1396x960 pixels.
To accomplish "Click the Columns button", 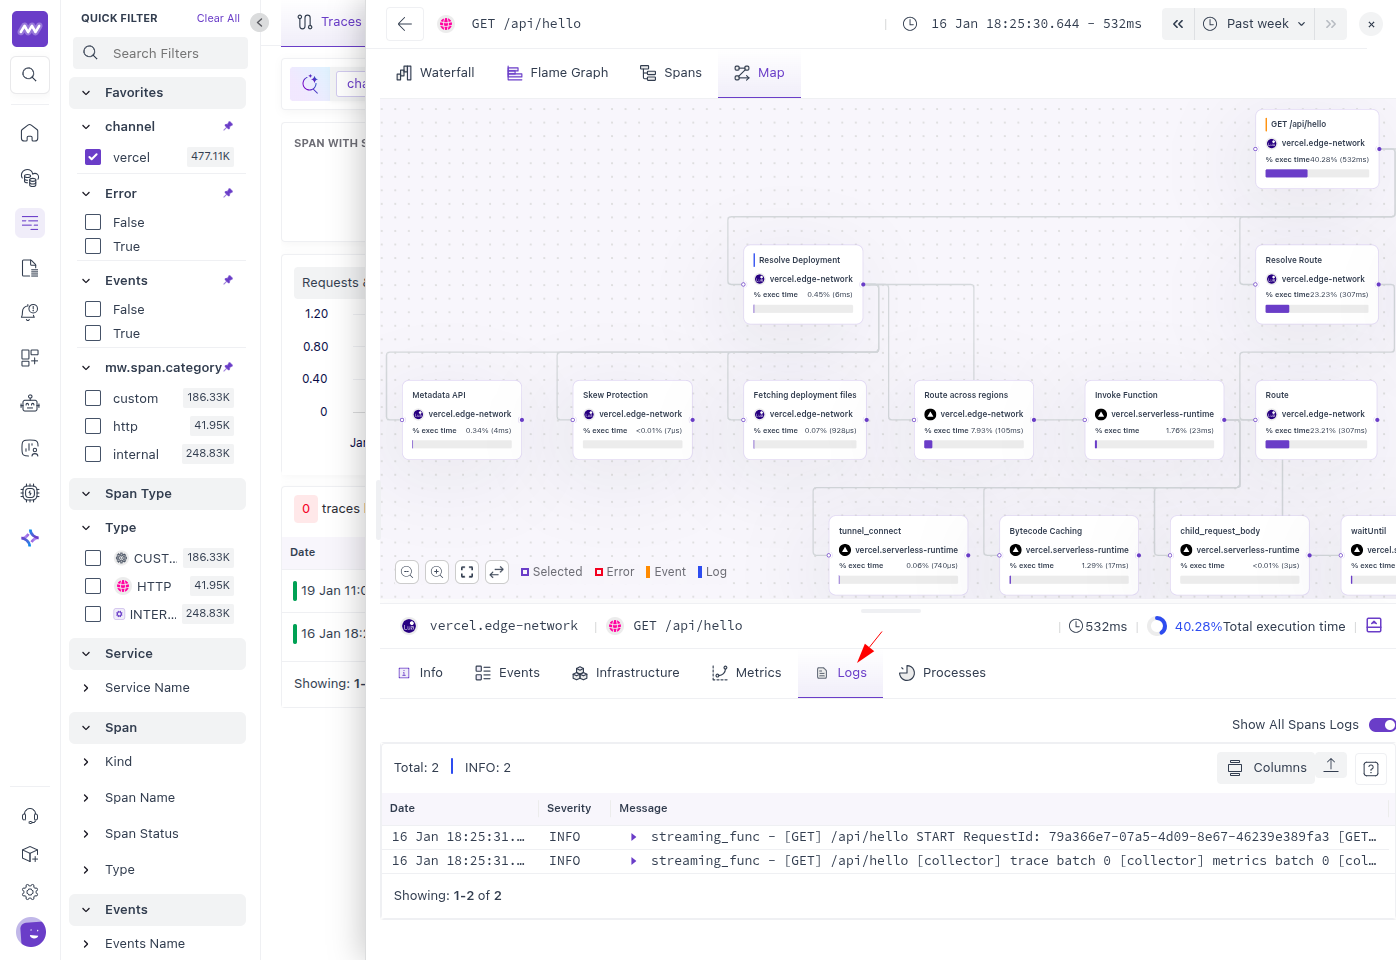I will coord(1267,768).
